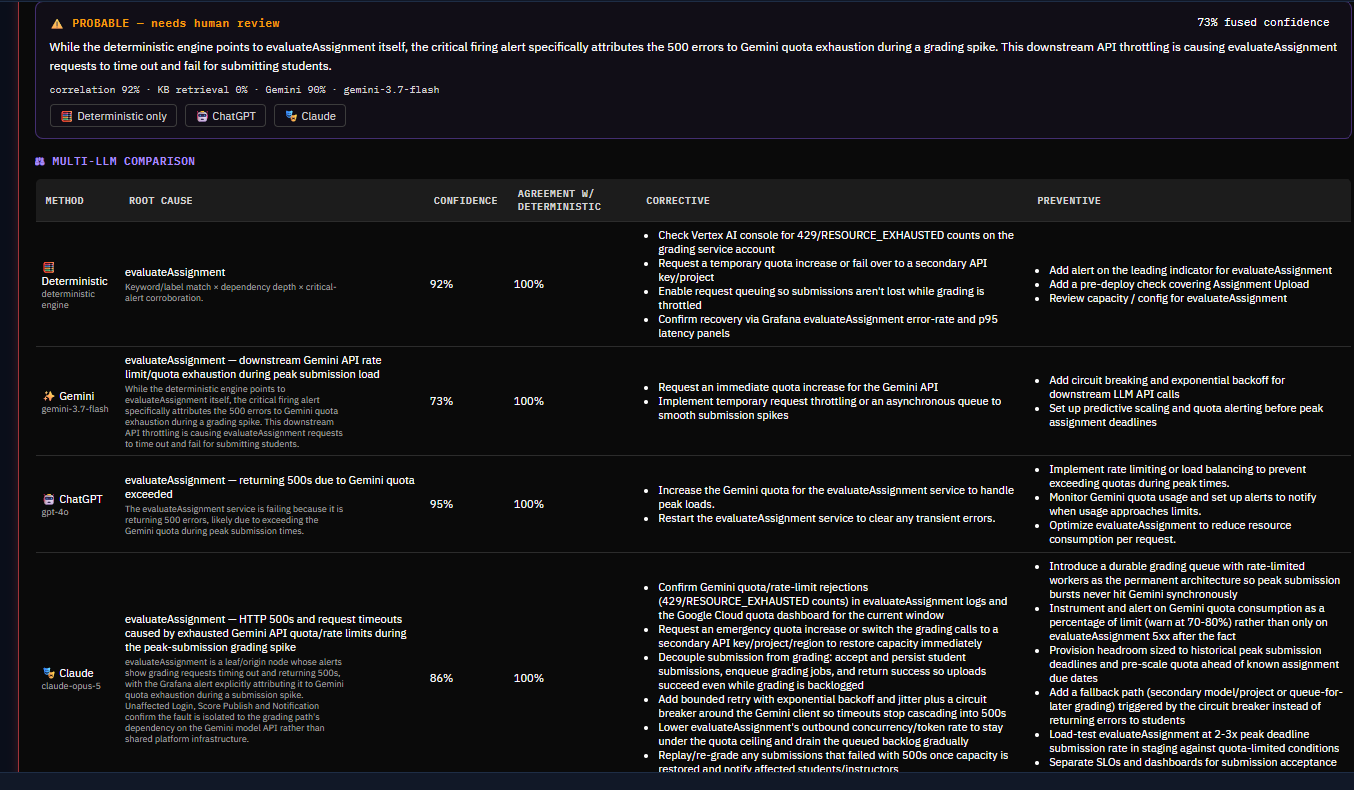Image resolution: width=1354 pixels, height=790 pixels.
Task: Click 'deterministic engine' label under Deterministic
Action: 68,299
